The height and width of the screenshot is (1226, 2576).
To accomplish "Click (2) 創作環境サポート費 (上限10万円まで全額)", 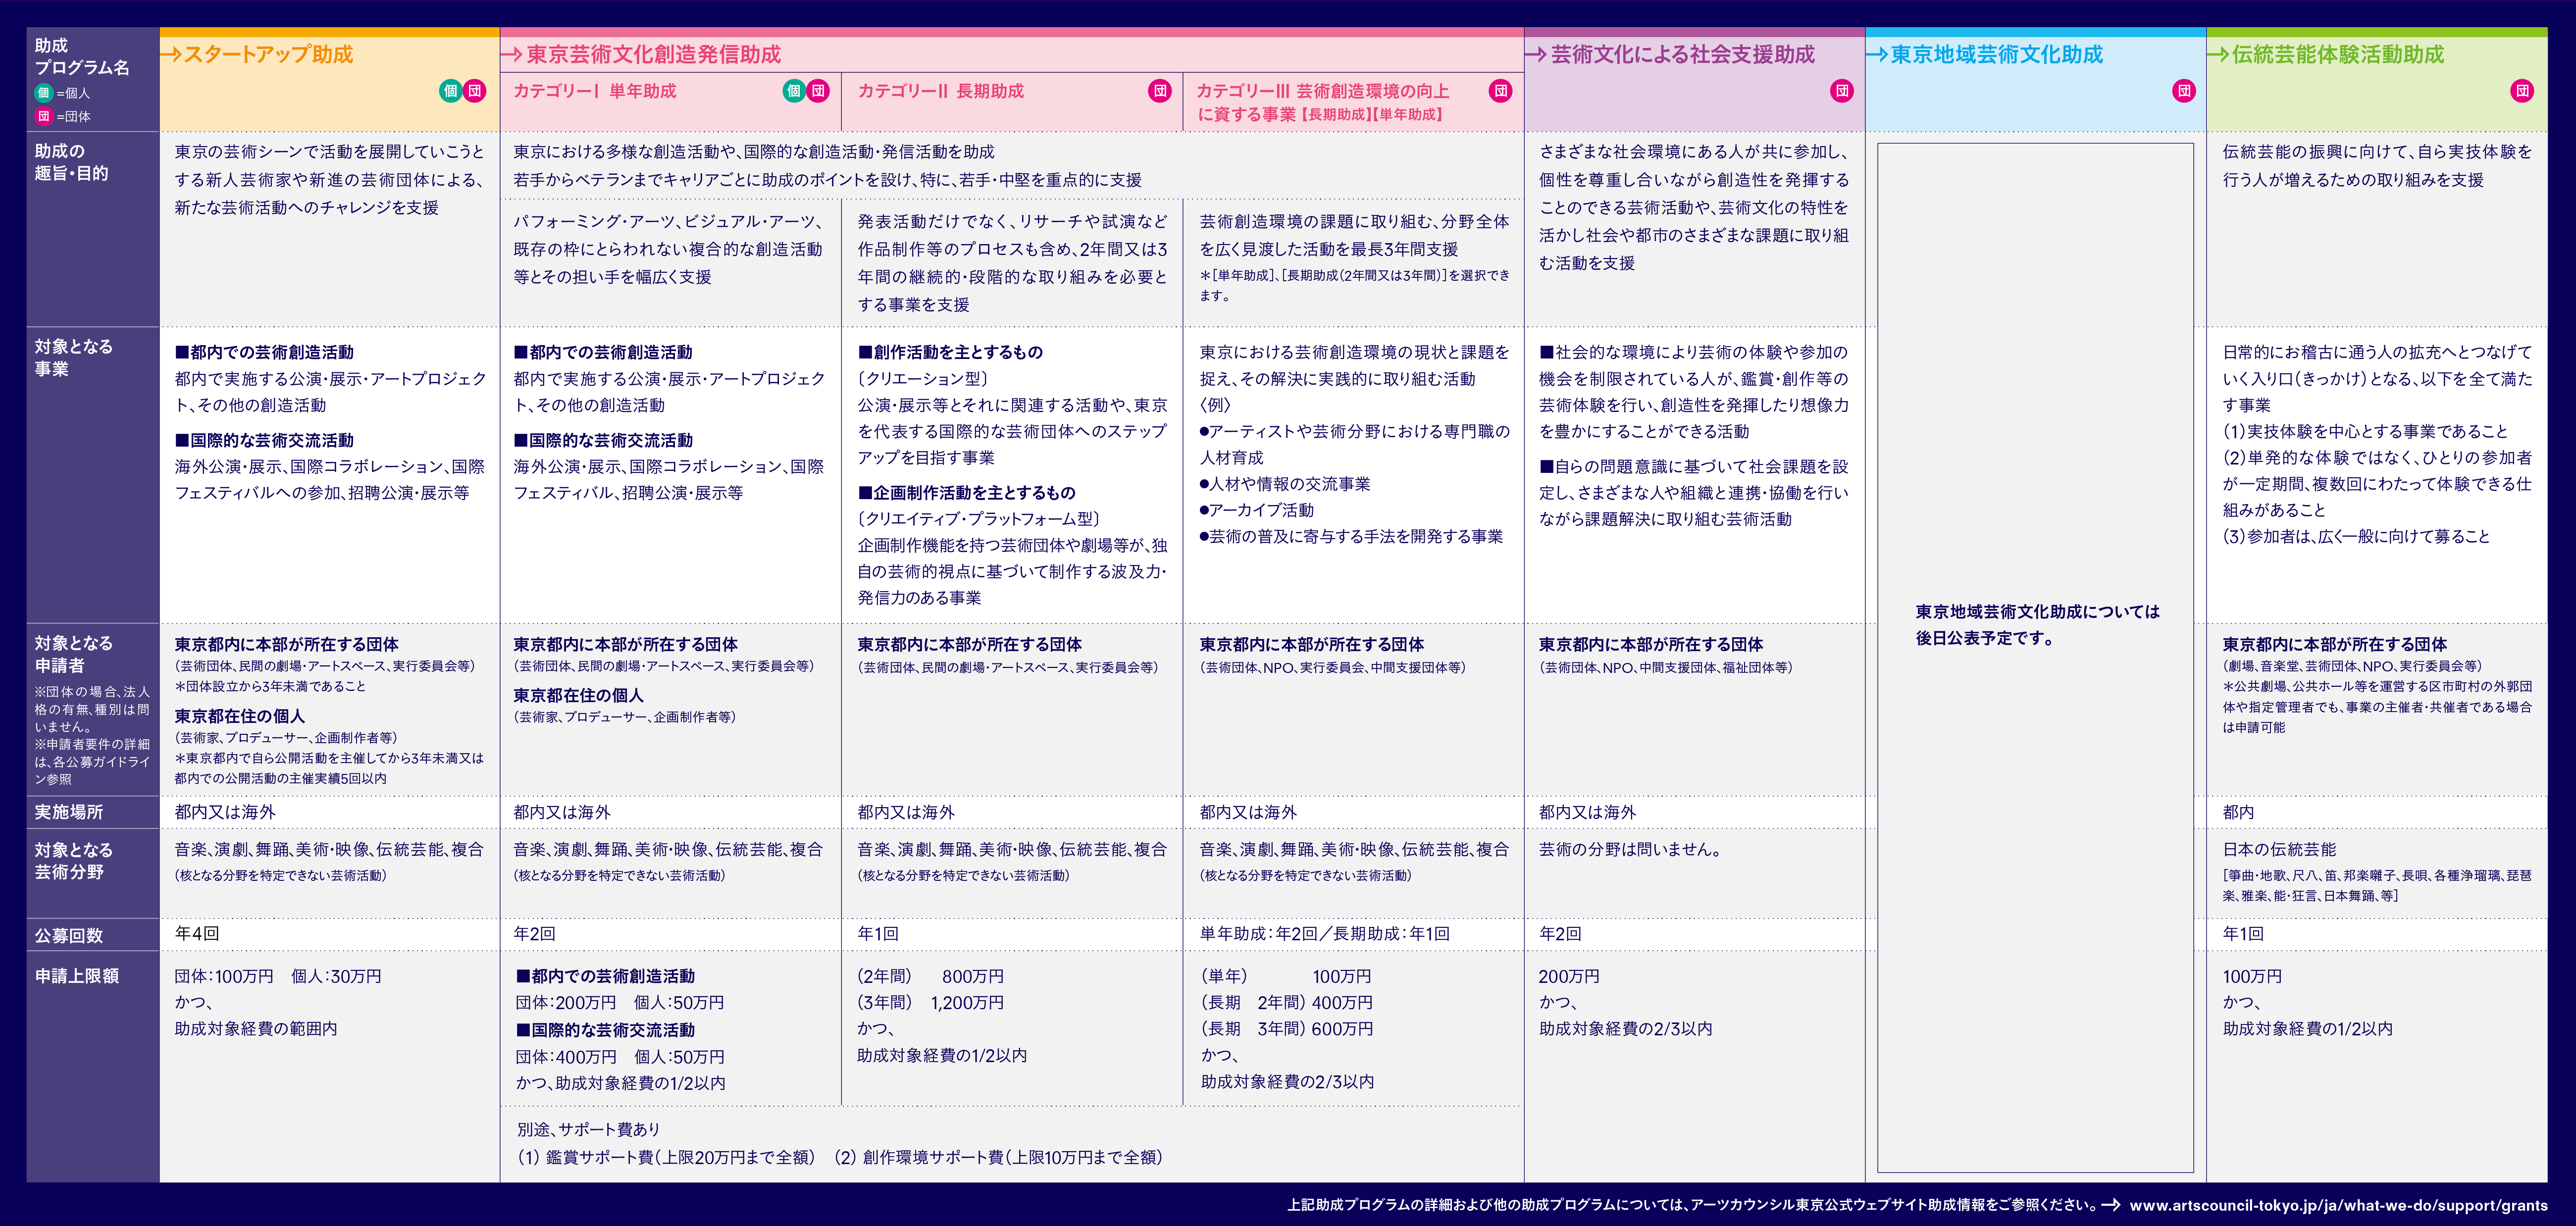I will pos(998,1157).
